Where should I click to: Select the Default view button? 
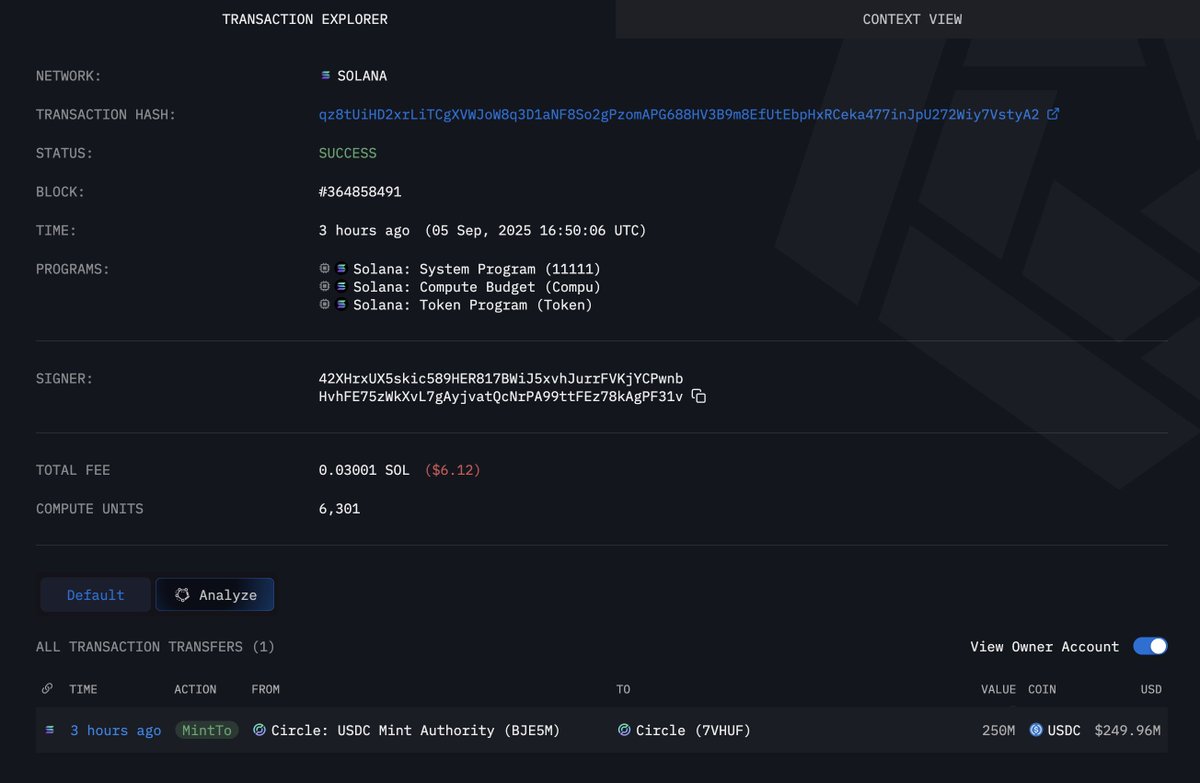click(x=96, y=595)
